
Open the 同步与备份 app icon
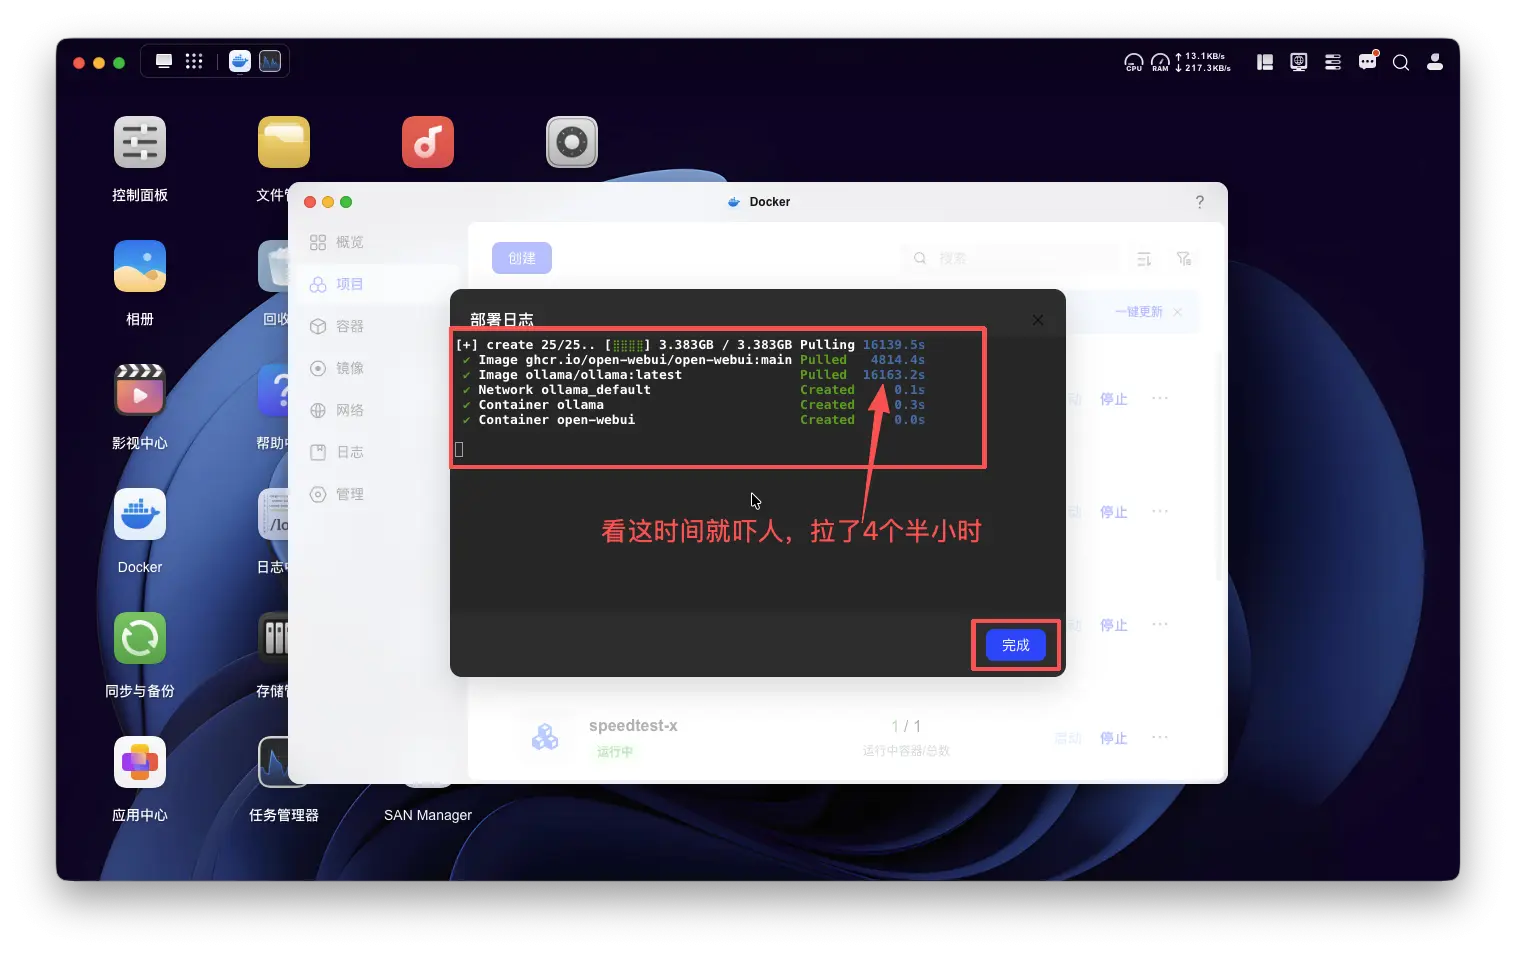[x=140, y=638]
